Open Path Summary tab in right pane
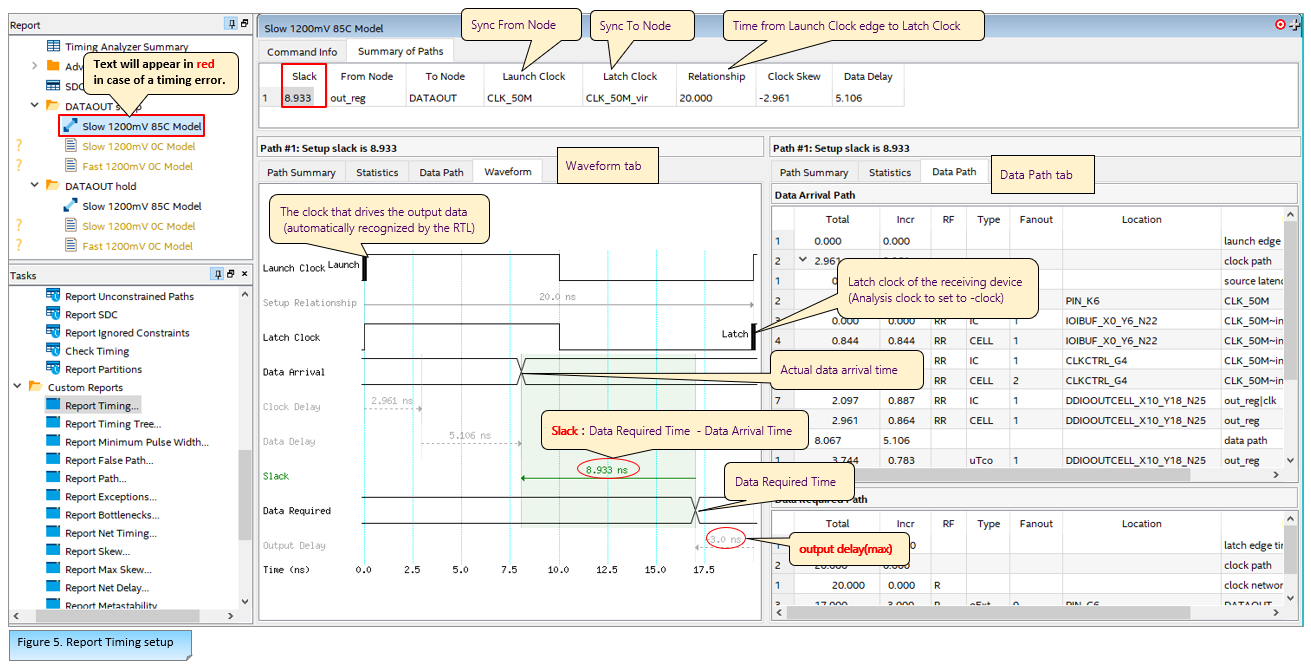 (x=814, y=172)
